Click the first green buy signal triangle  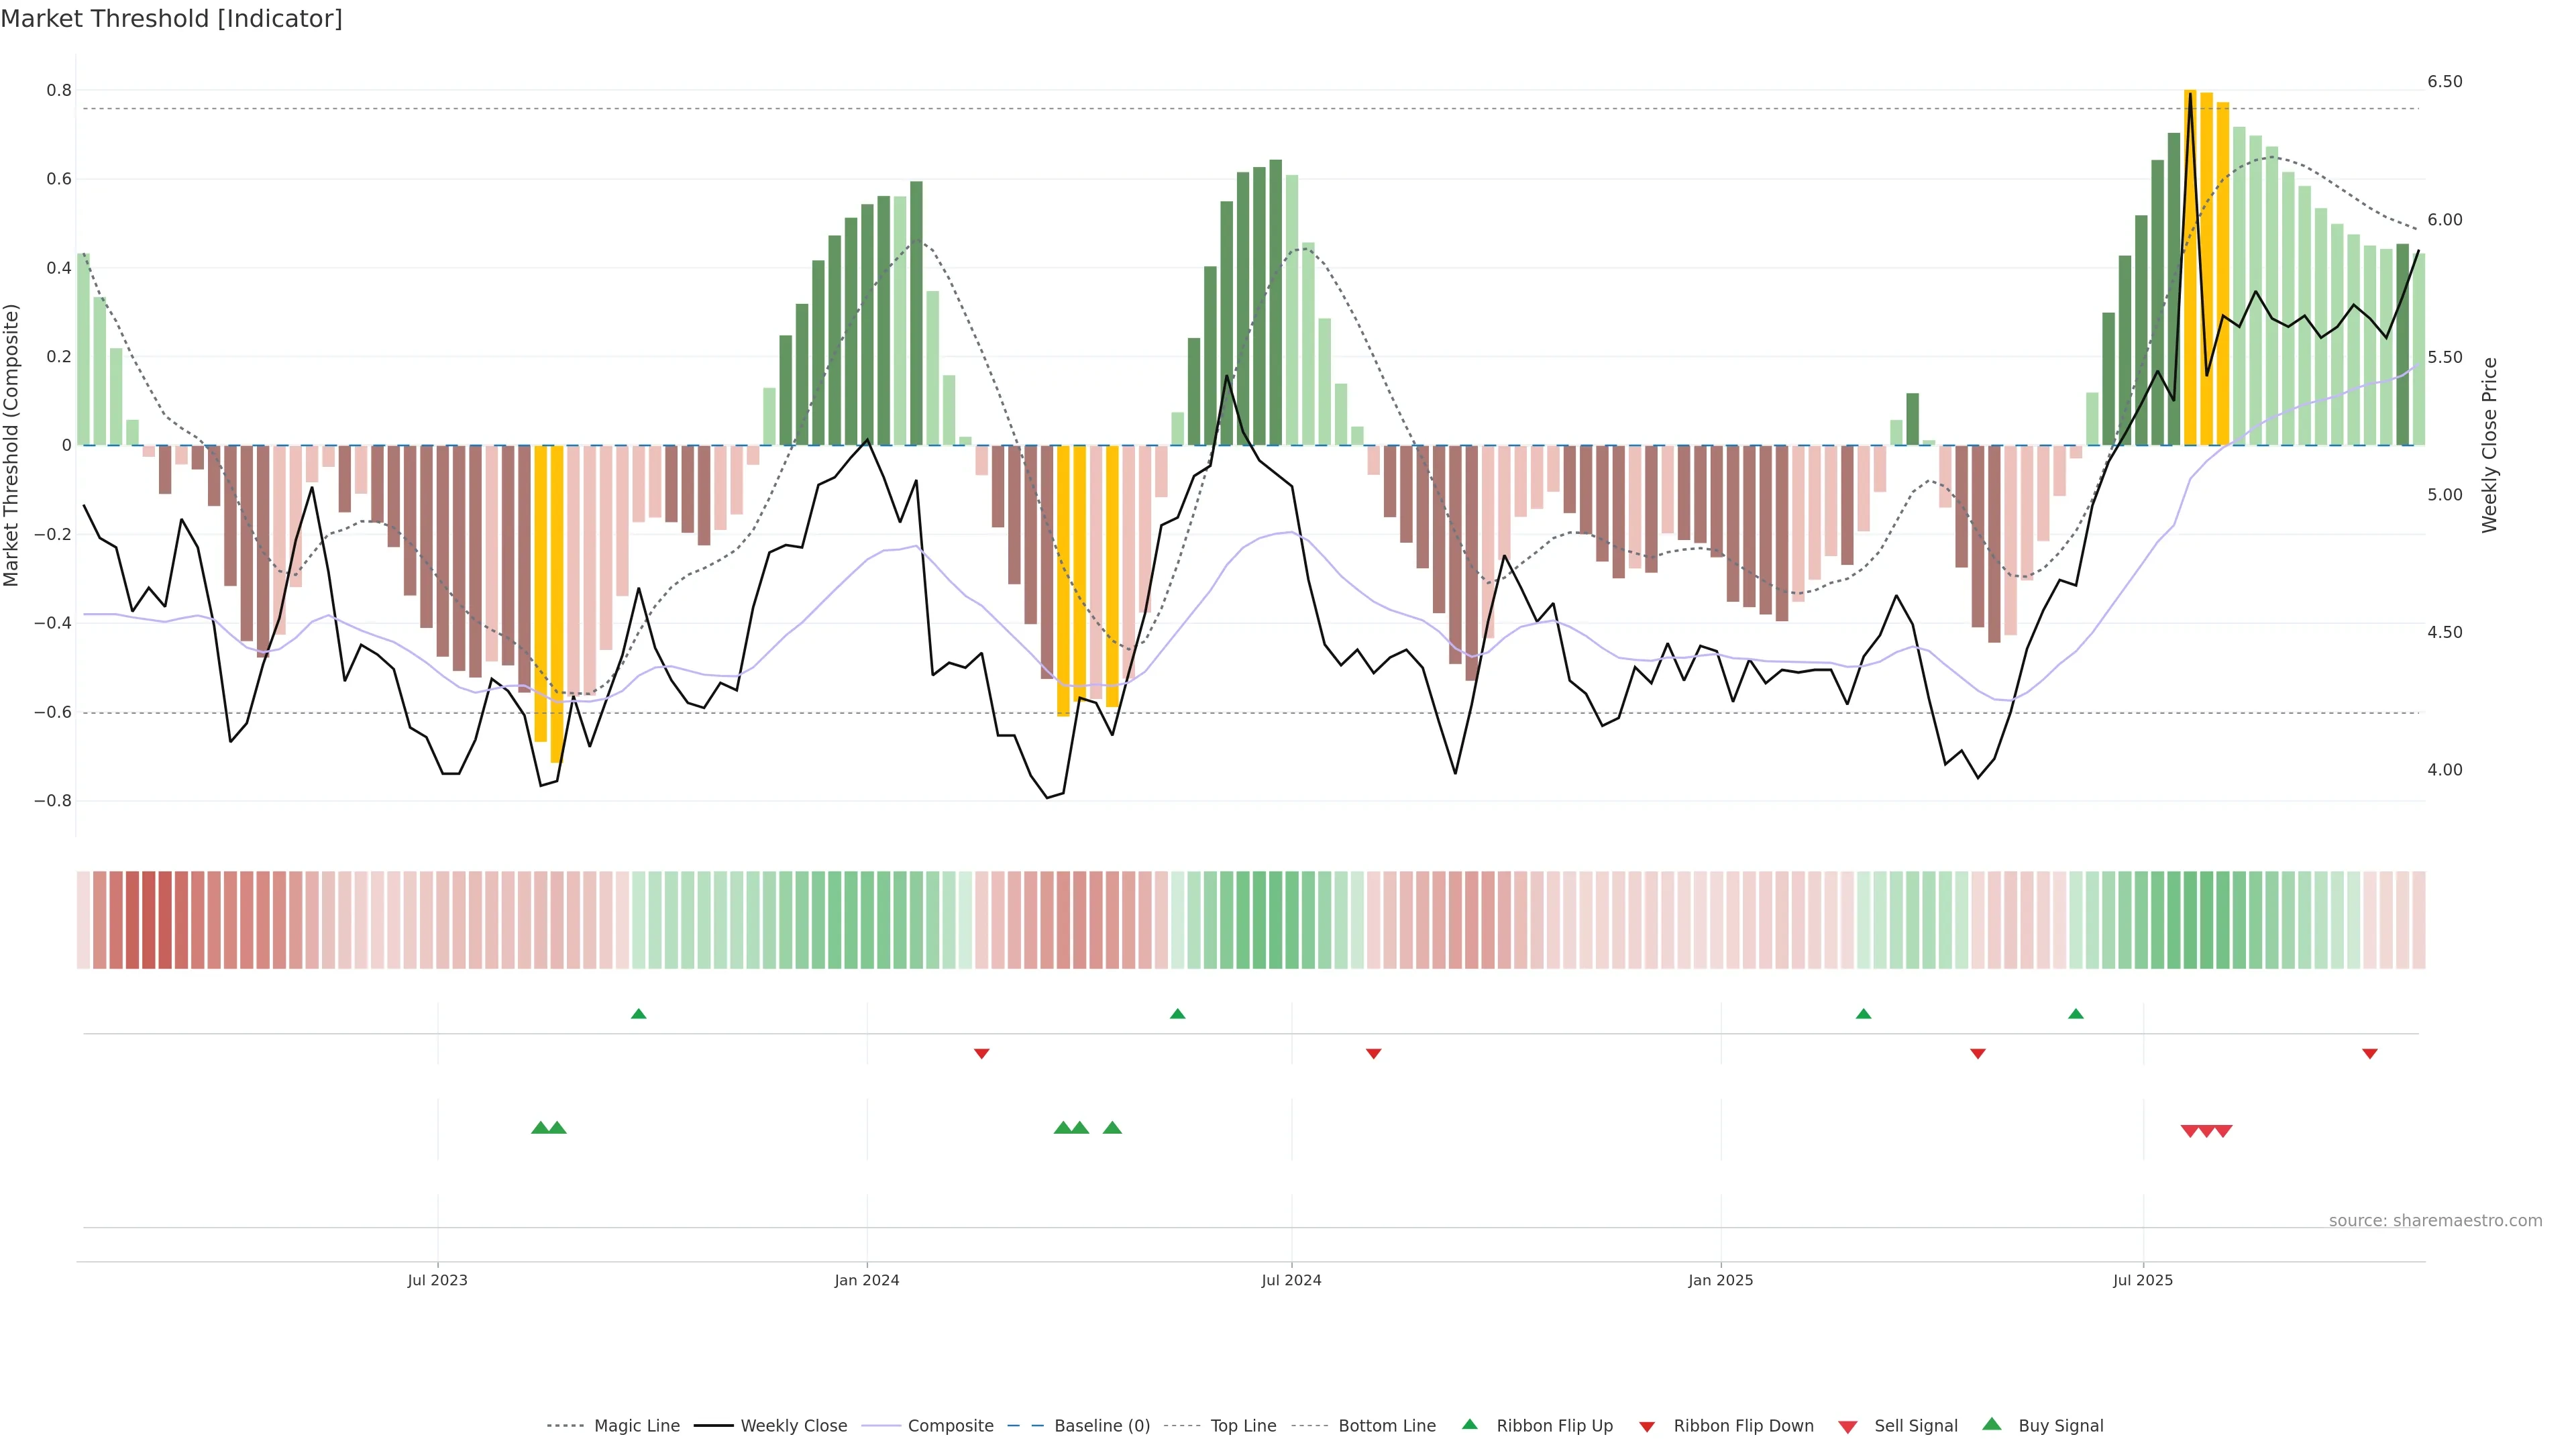click(x=541, y=1127)
